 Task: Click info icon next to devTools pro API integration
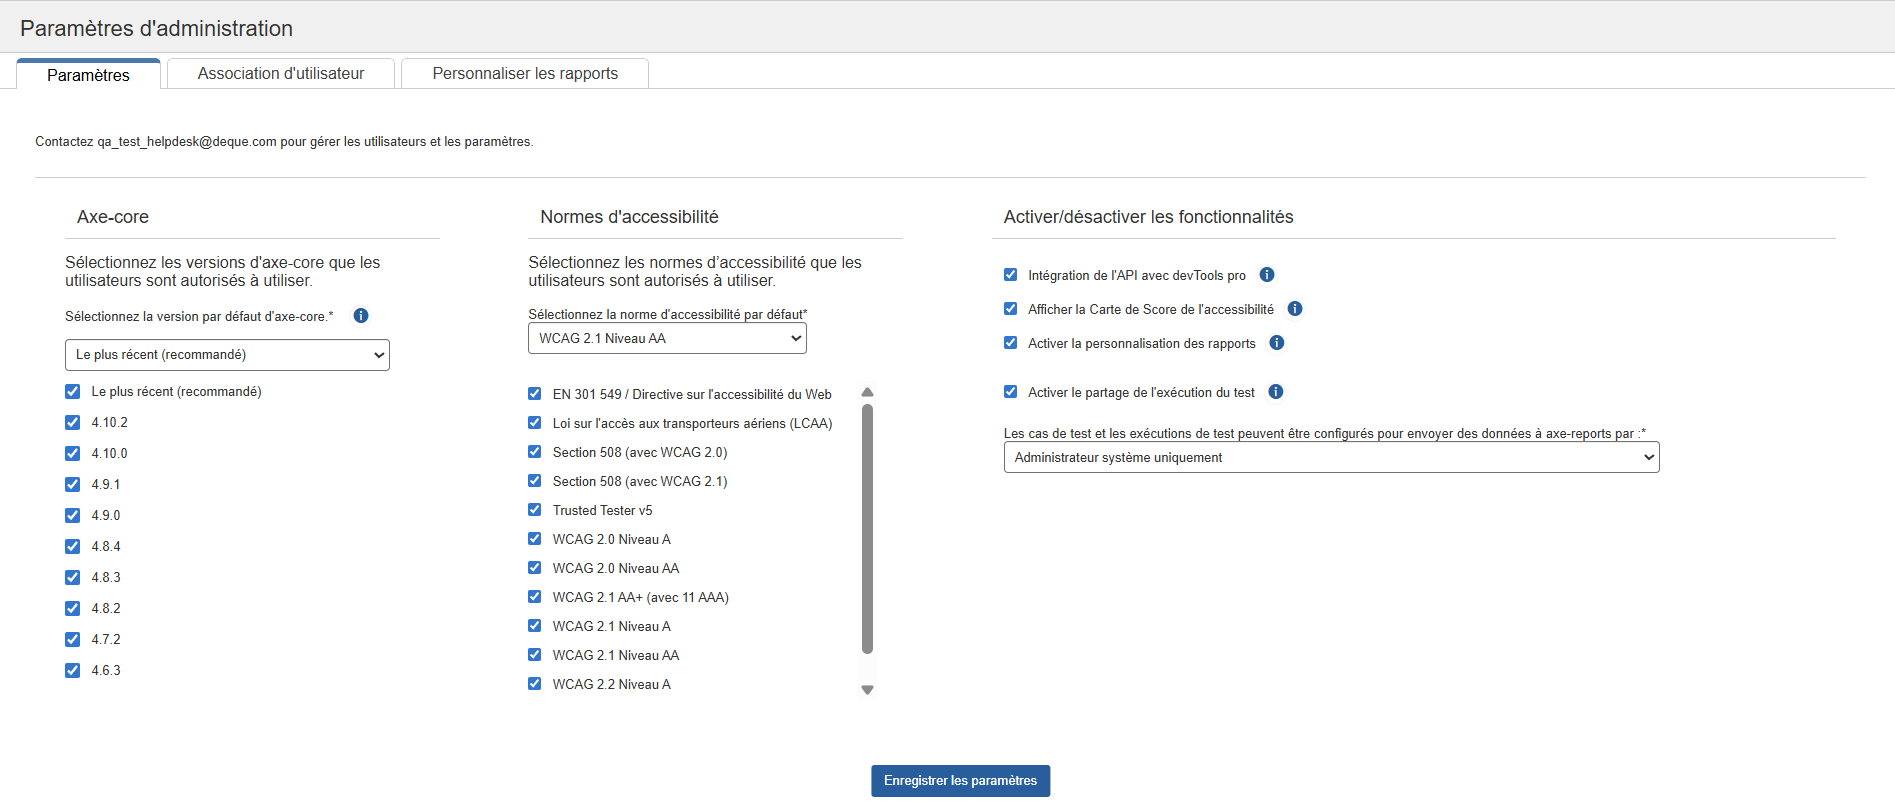click(1267, 275)
